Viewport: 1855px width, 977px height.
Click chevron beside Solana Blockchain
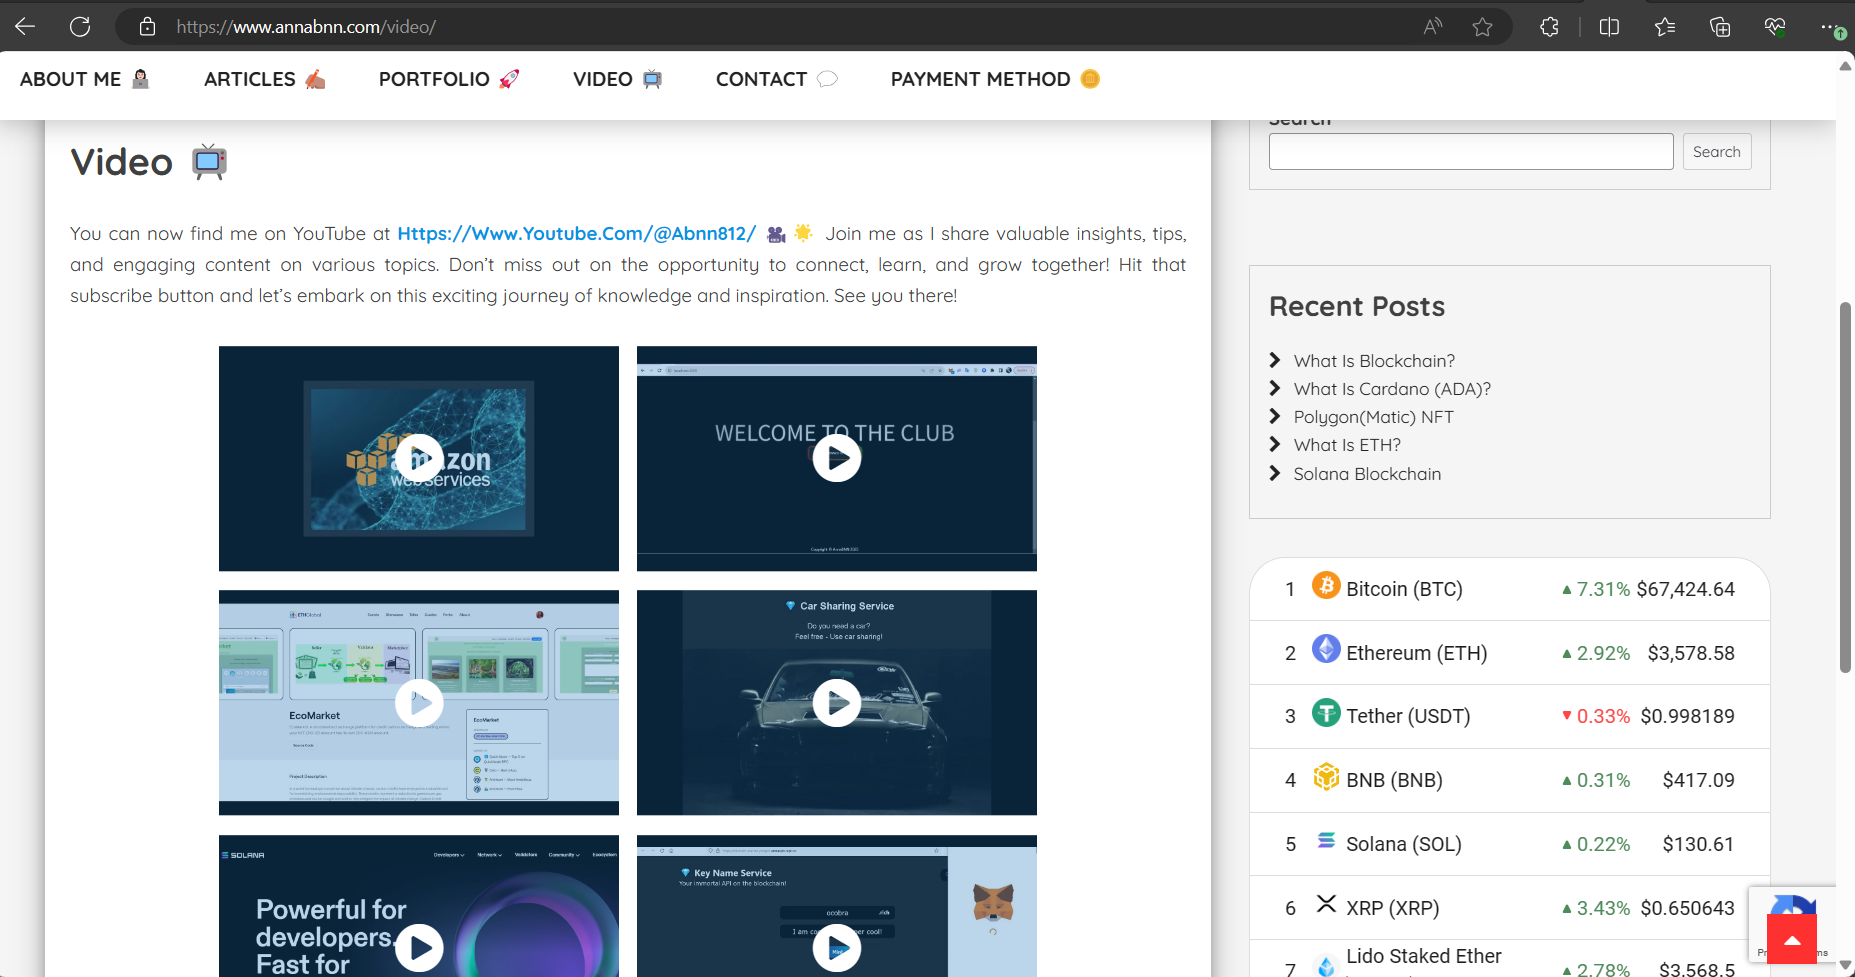[x=1275, y=473]
